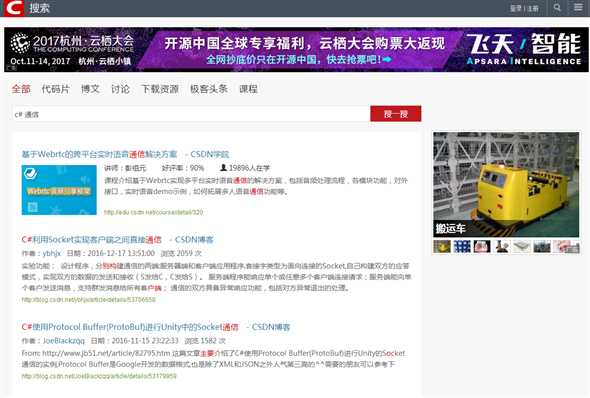Open the 2017 Hangzhou Computing Conference banner
590x398 pixels.
click(x=296, y=49)
